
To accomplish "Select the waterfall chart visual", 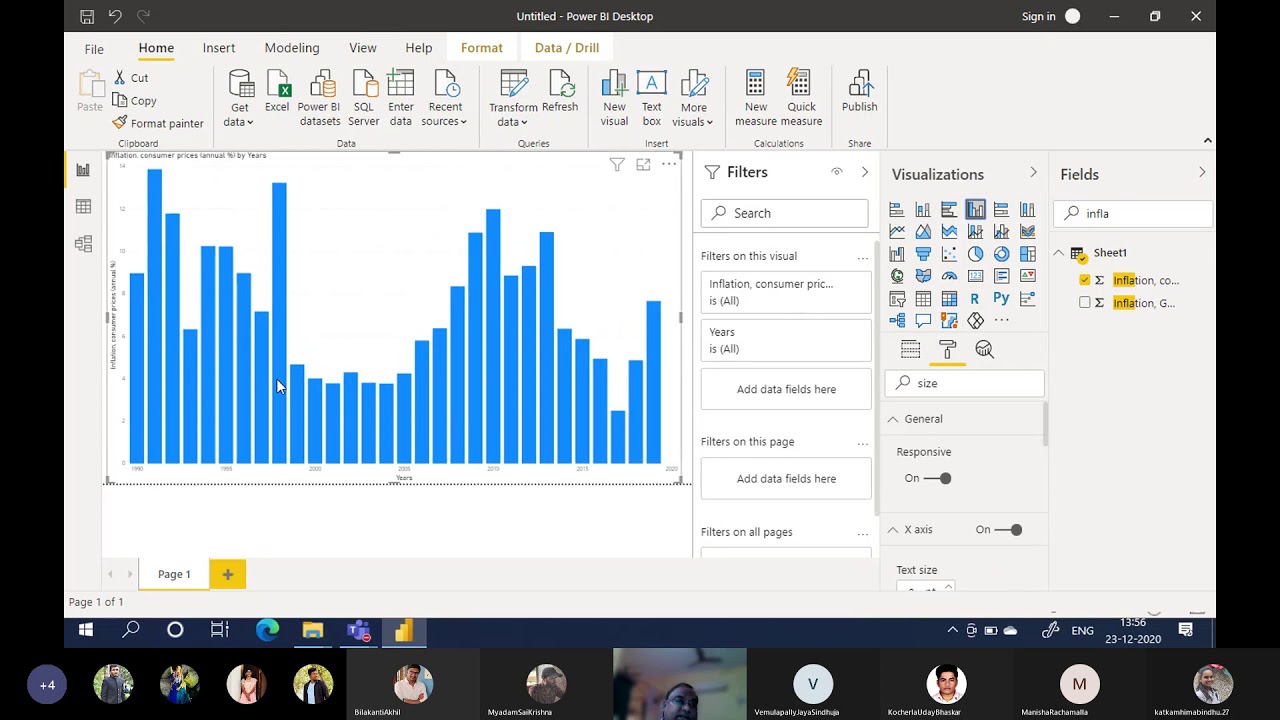I will [x=897, y=254].
